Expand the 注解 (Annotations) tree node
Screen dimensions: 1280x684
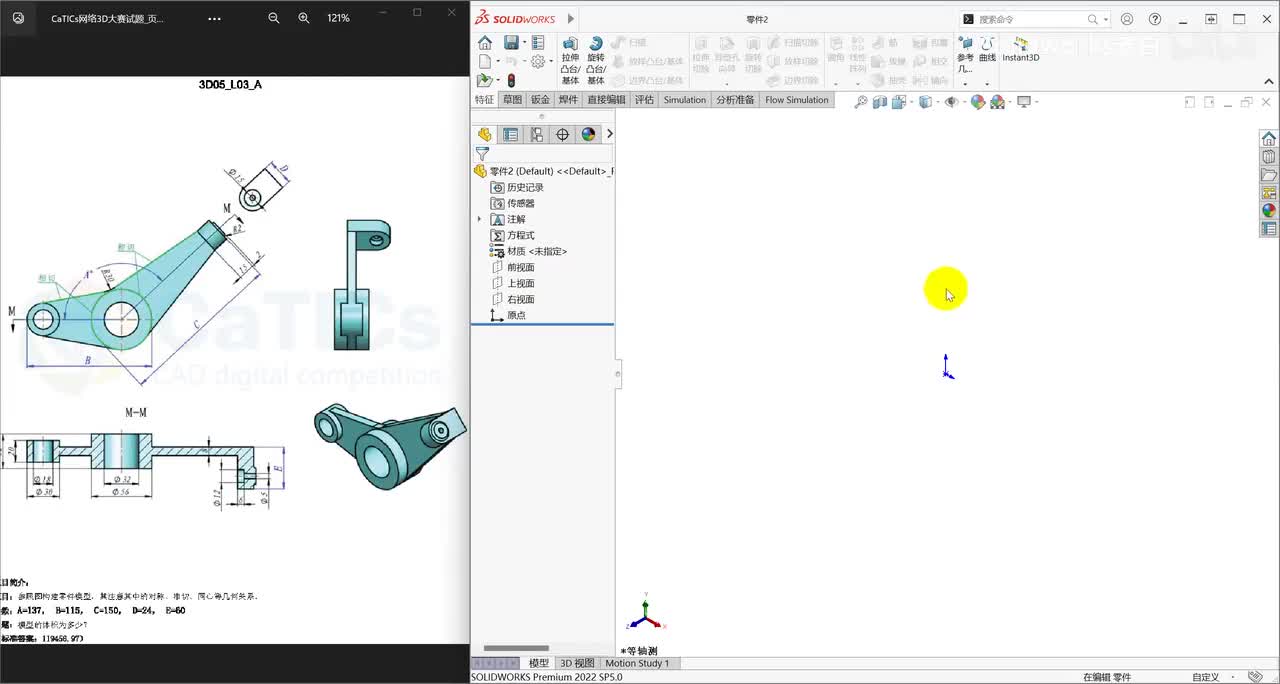(479, 219)
